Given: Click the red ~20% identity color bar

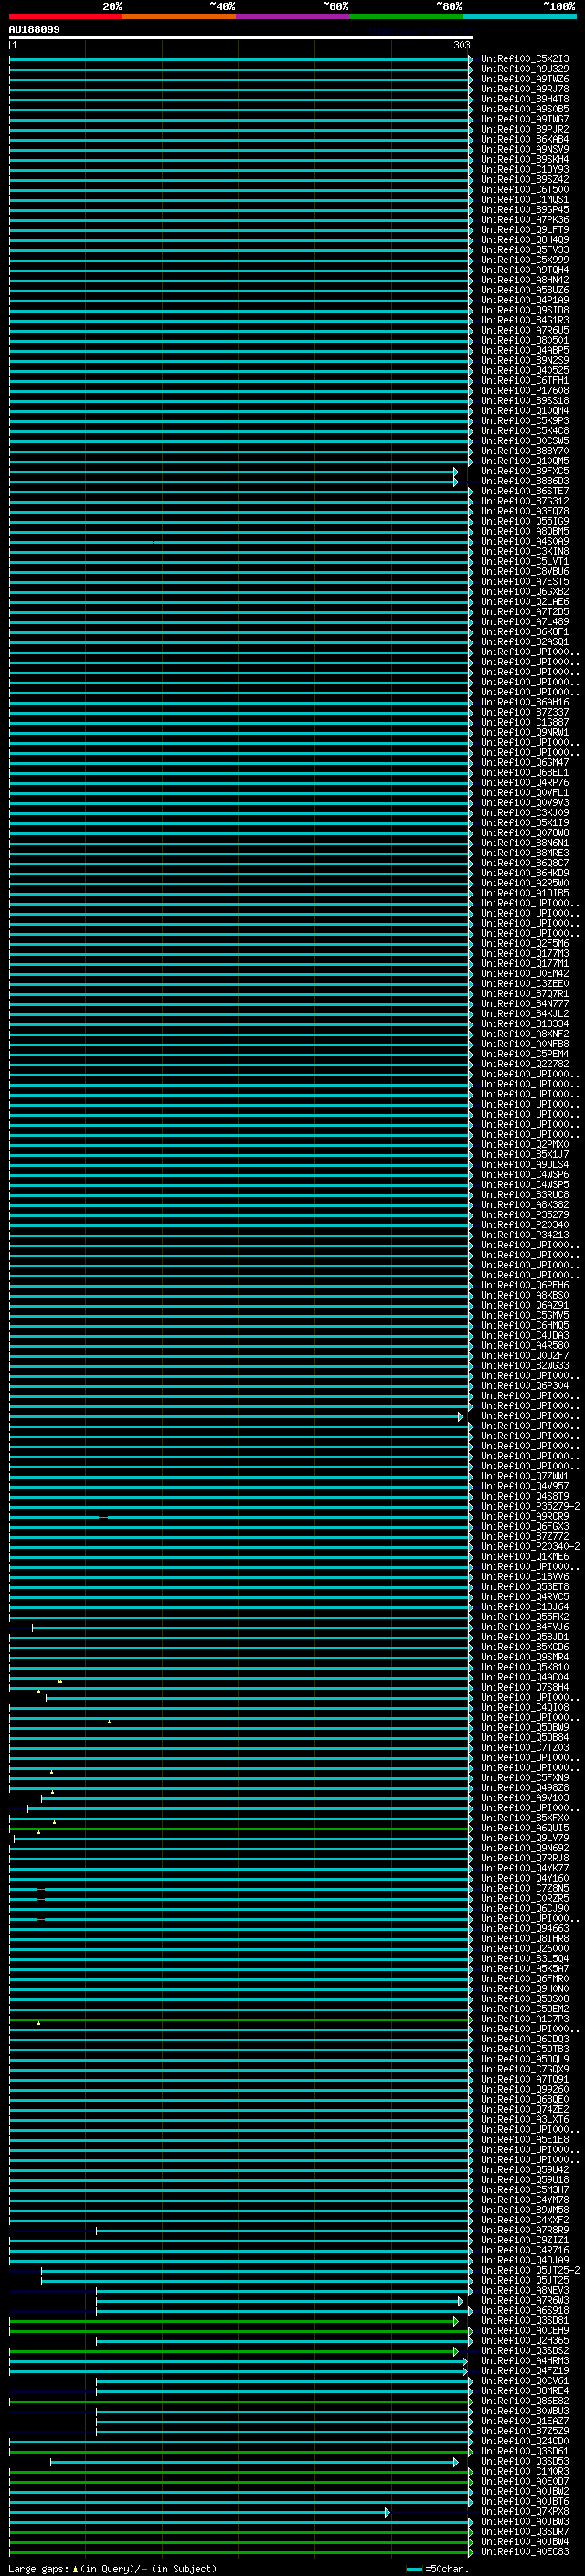Looking at the screenshot, I should click(65, 16).
